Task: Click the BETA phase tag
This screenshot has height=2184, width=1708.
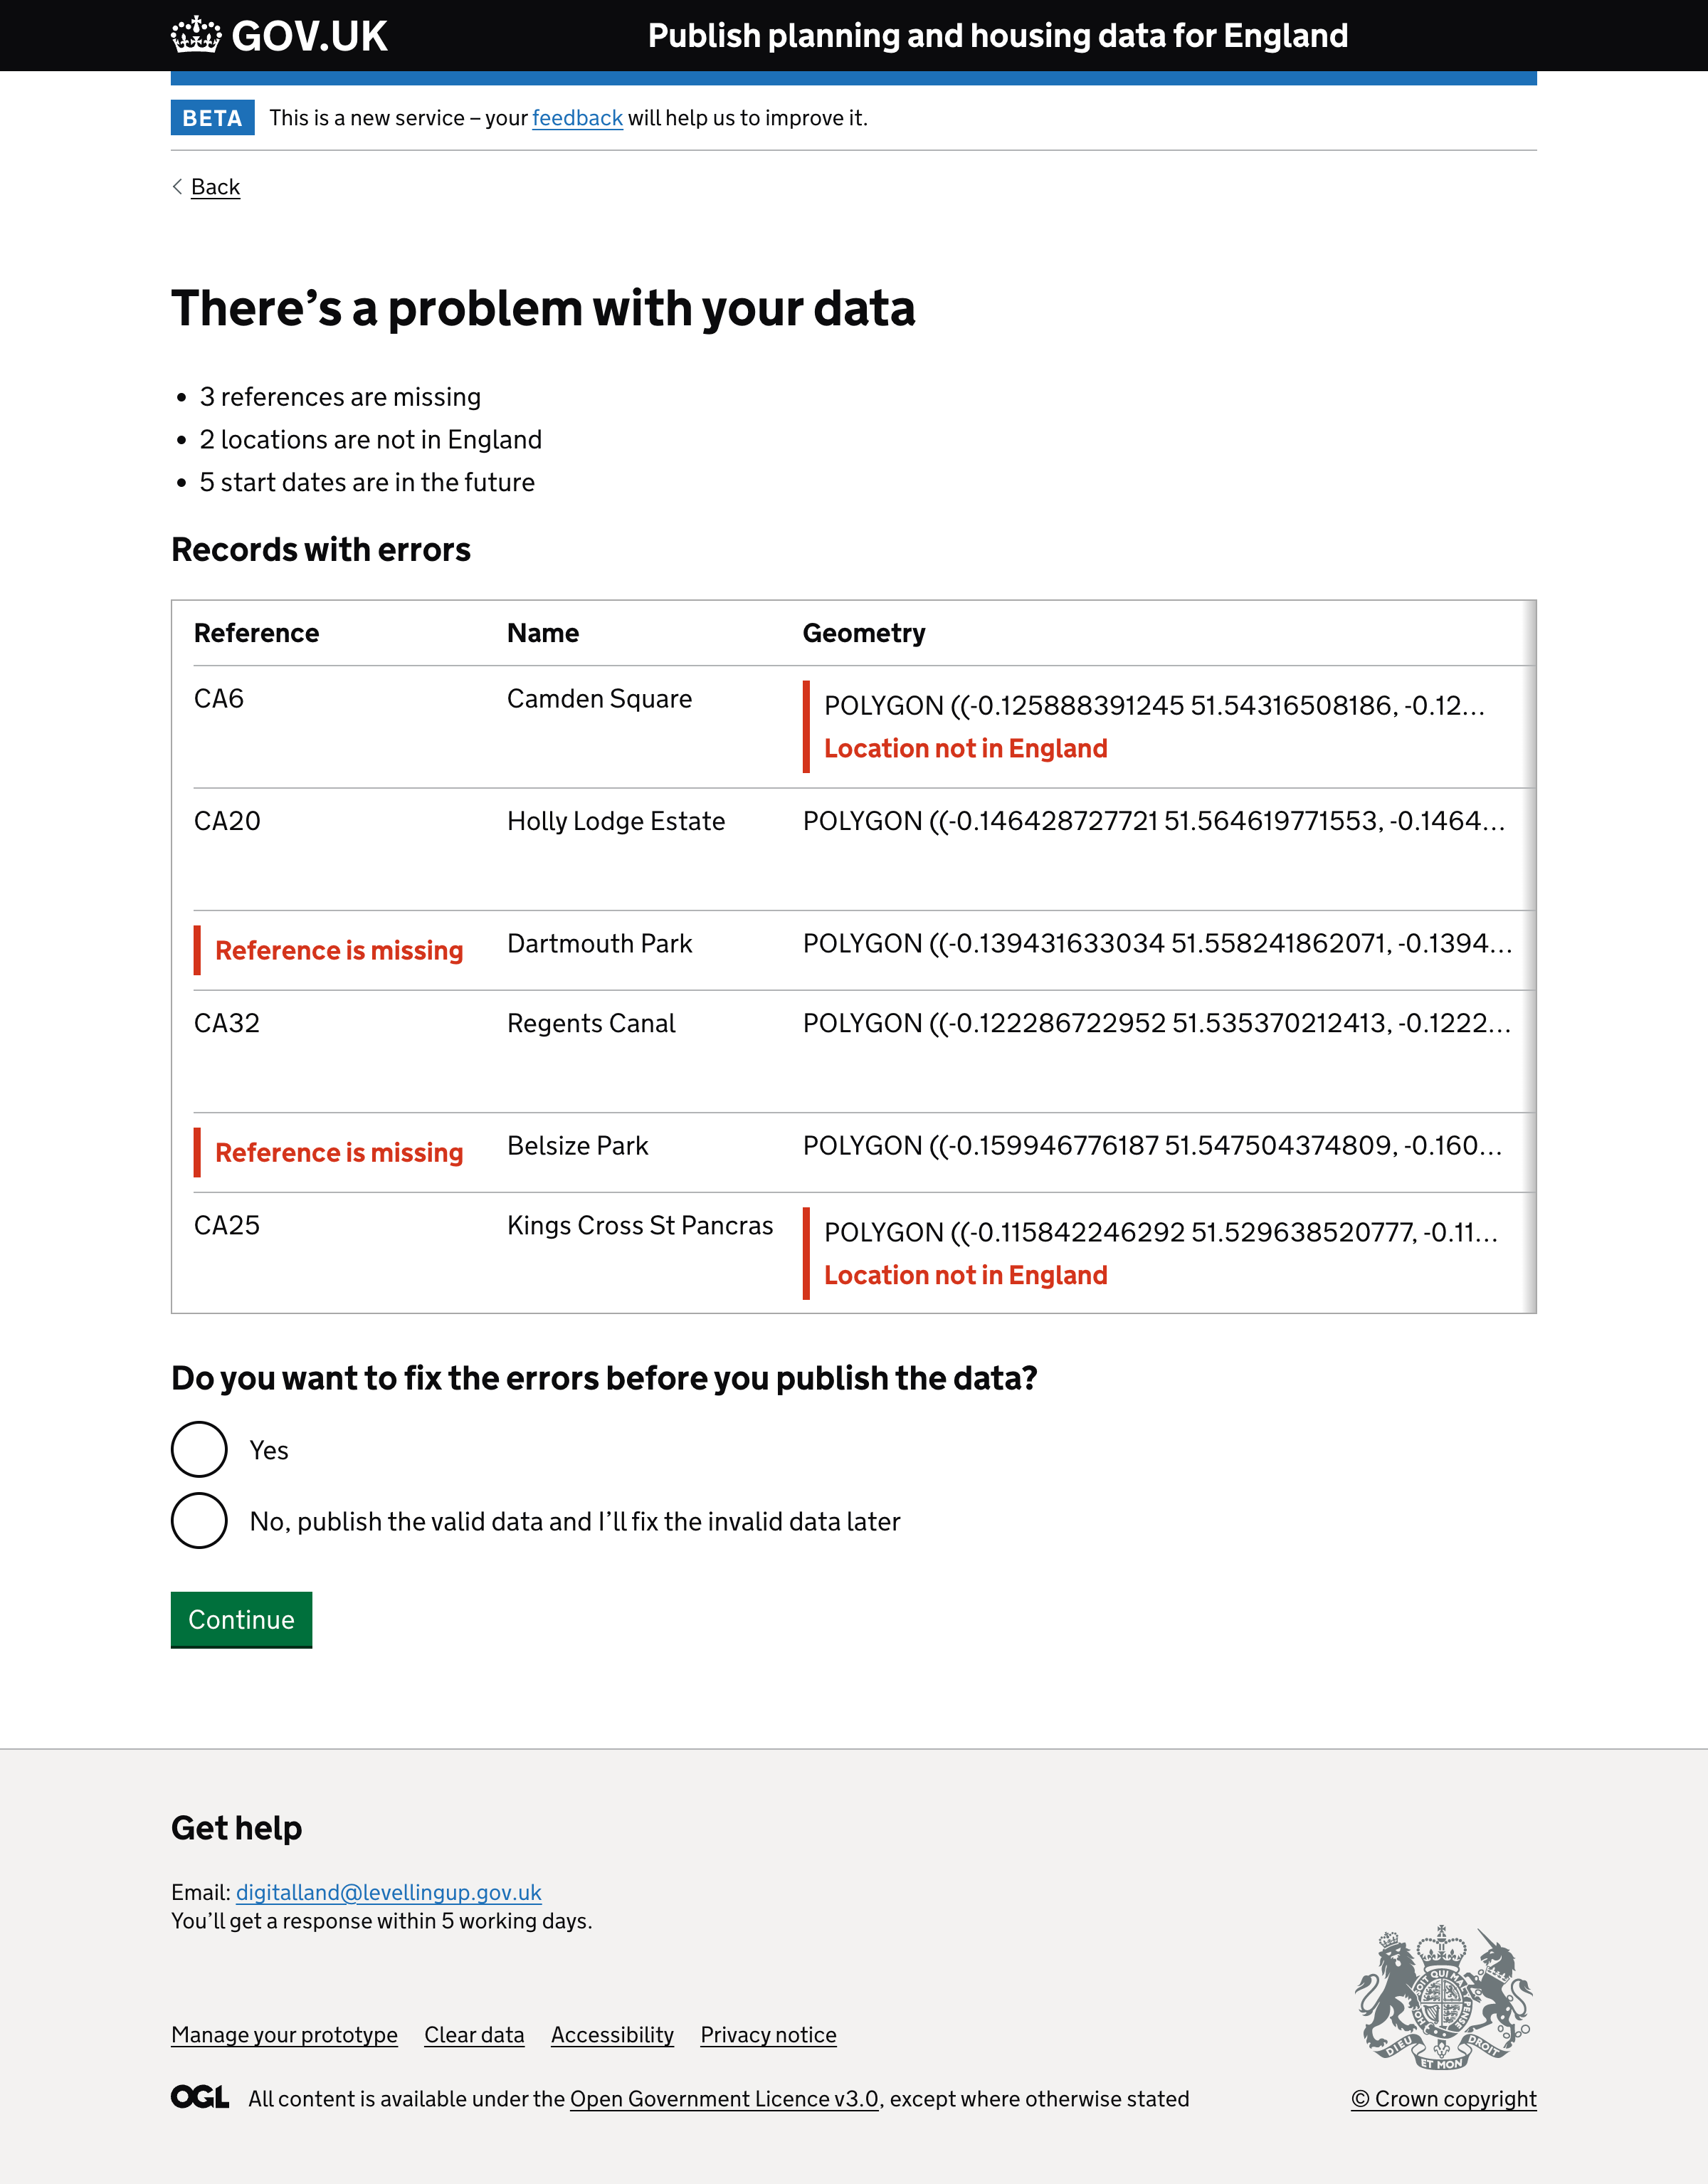Action: (212, 118)
